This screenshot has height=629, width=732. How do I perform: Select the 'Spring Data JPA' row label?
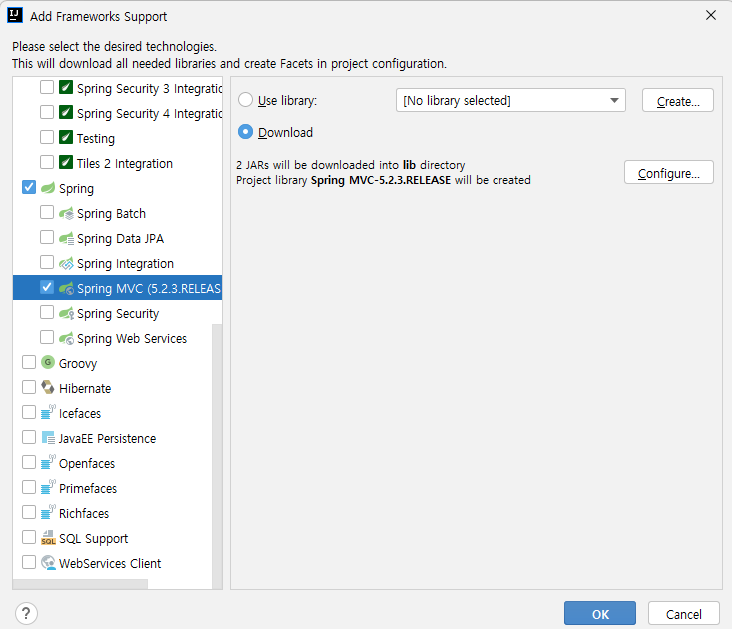[120, 239]
